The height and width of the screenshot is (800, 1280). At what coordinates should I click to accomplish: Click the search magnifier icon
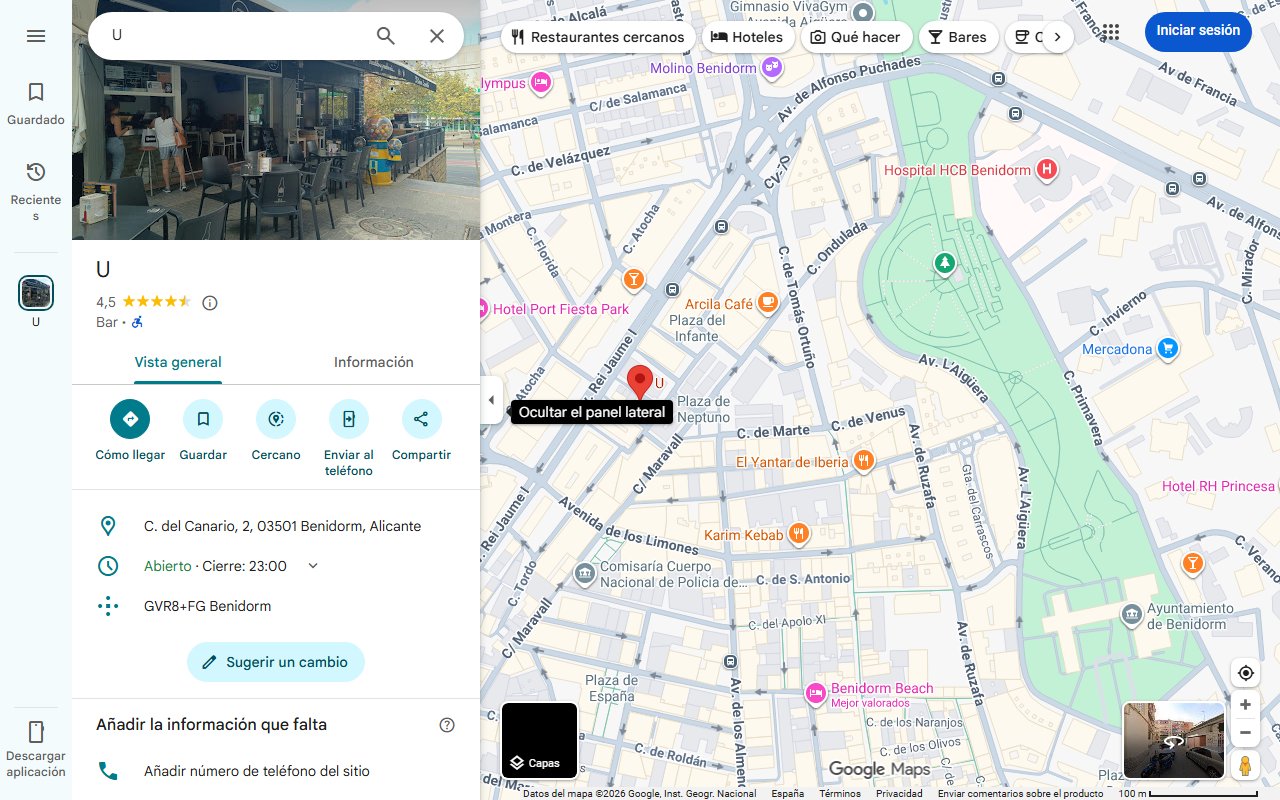pos(386,36)
